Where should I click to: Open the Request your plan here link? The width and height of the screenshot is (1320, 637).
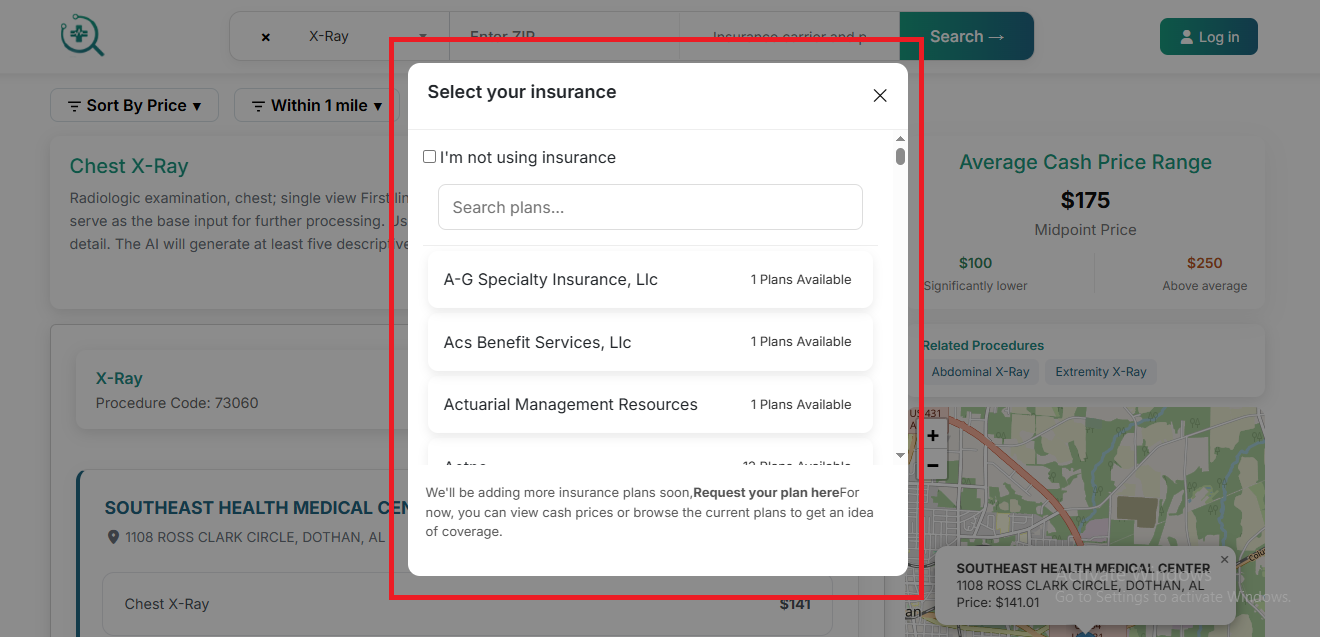[766, 493]
